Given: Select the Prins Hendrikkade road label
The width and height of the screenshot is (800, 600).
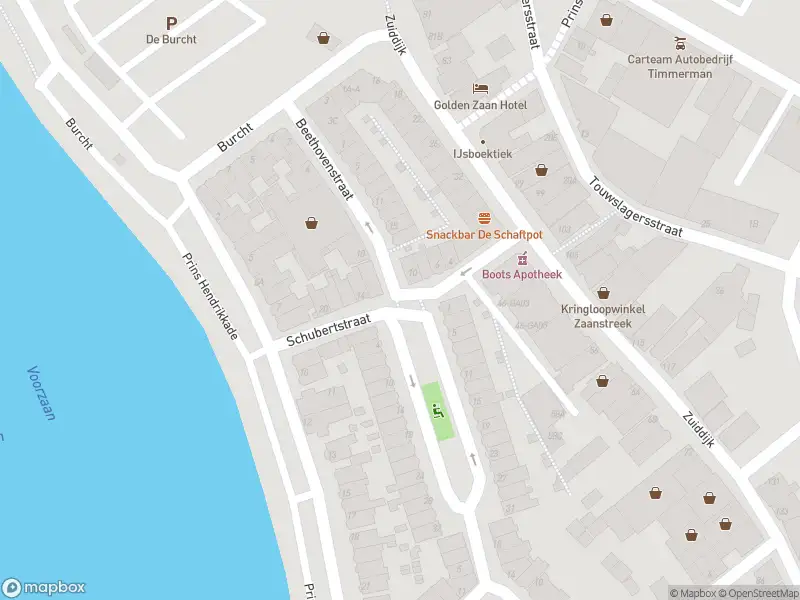Looking at the screenshot, I should coord(210,296).
